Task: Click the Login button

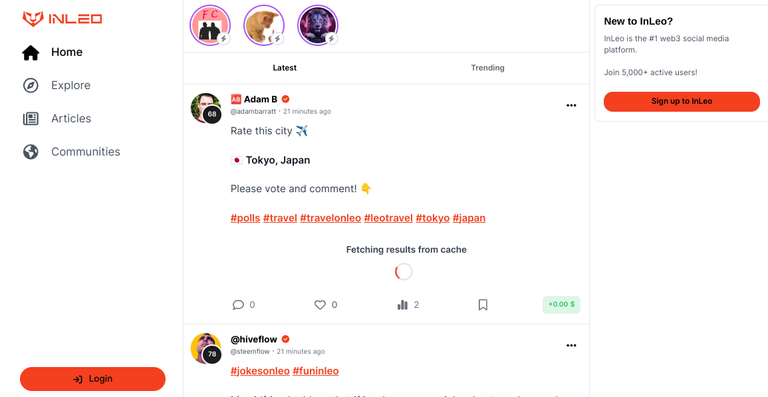Action: 93,379
